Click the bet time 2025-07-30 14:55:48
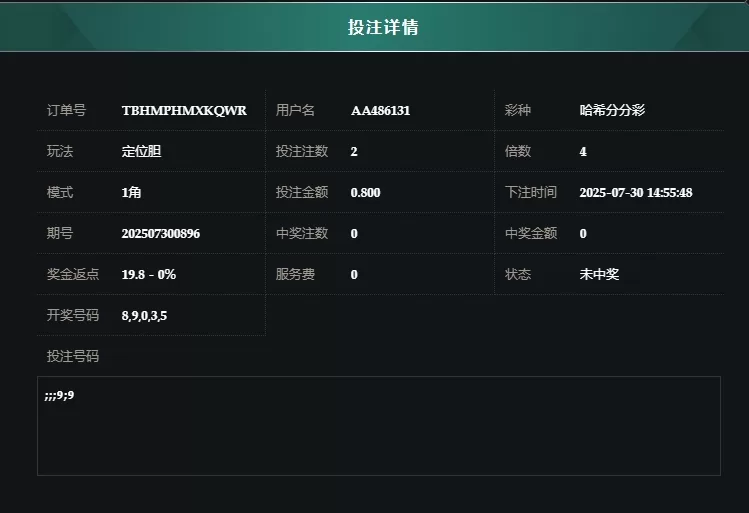 (x=636, y=192)
